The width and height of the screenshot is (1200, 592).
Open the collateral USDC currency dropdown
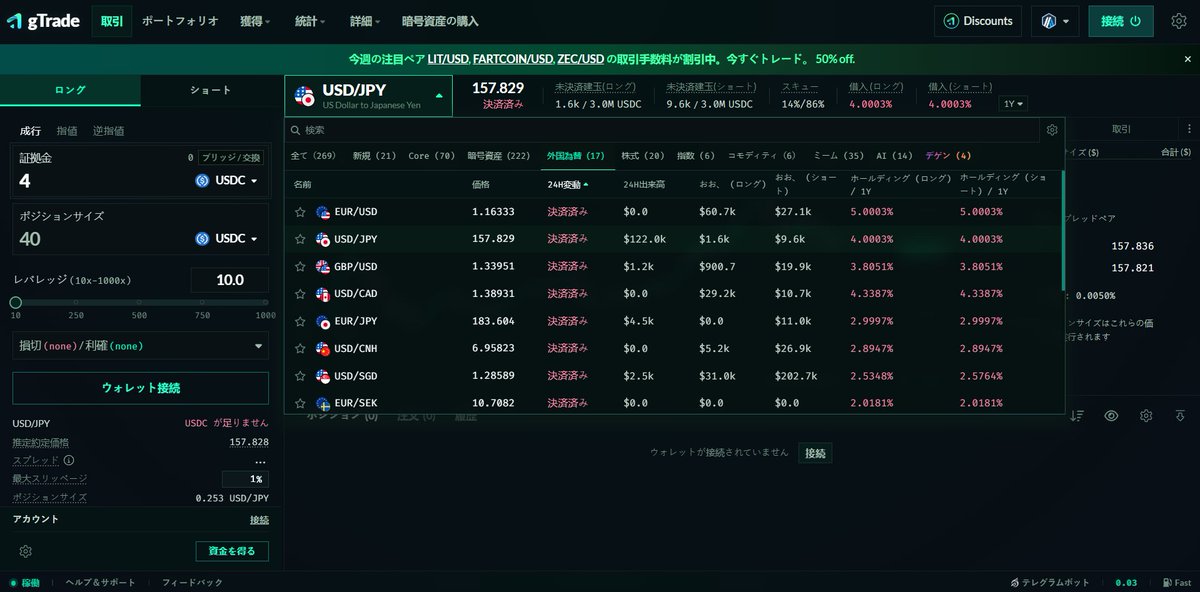pyautogui.click(x=227, y=181)
